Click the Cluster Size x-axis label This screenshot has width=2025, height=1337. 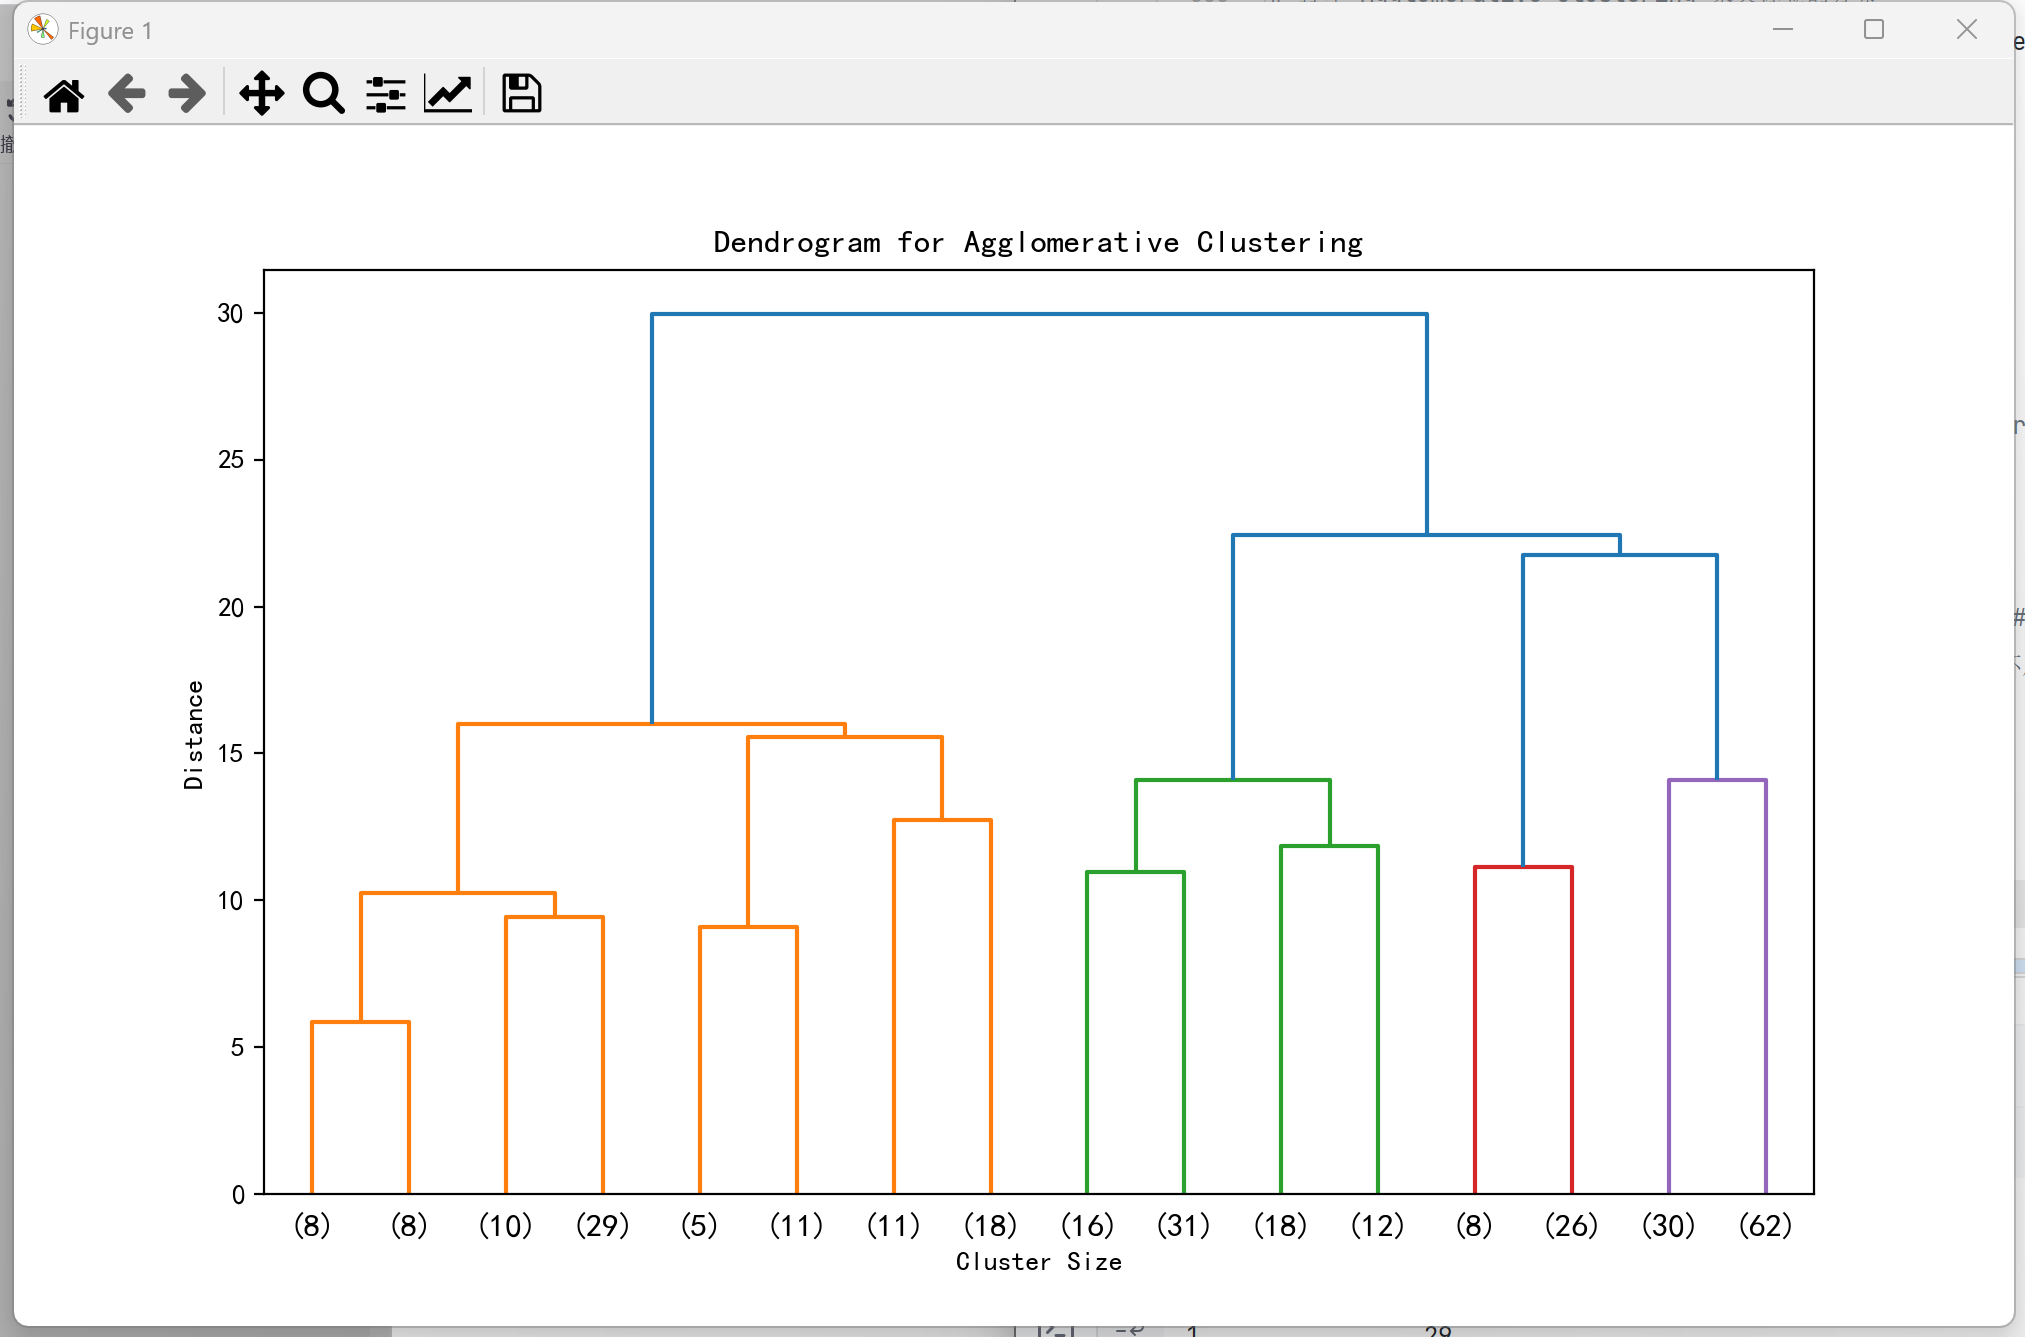1038,1262
